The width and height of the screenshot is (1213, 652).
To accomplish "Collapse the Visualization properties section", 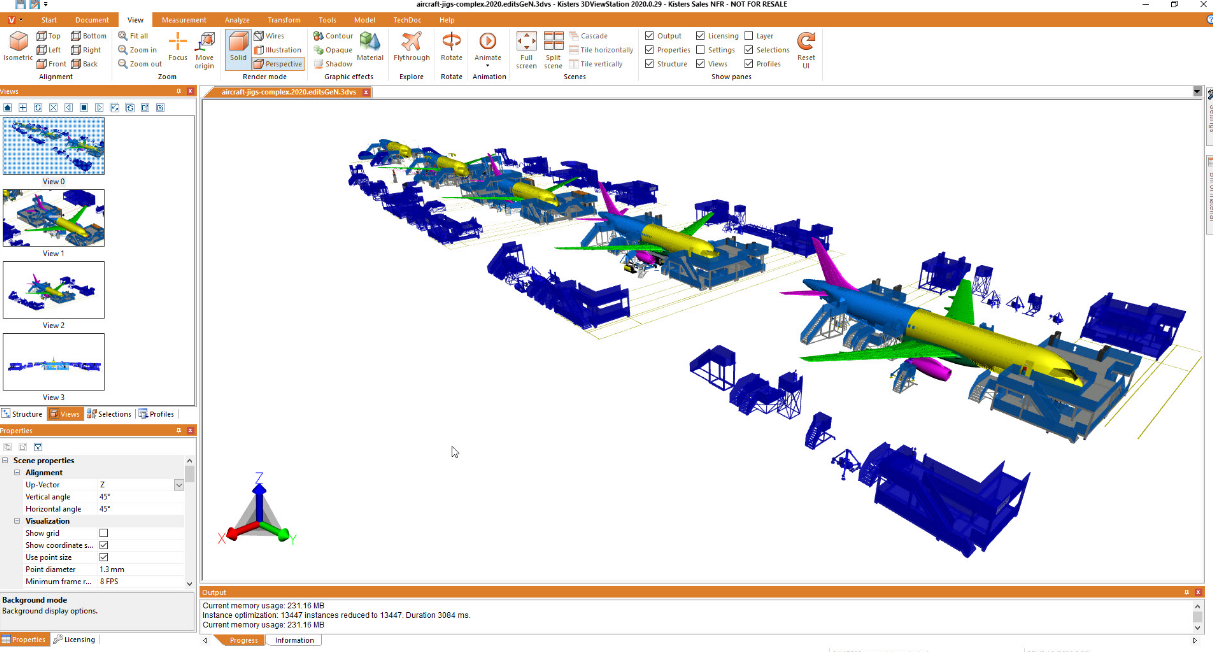I will 17,521.
